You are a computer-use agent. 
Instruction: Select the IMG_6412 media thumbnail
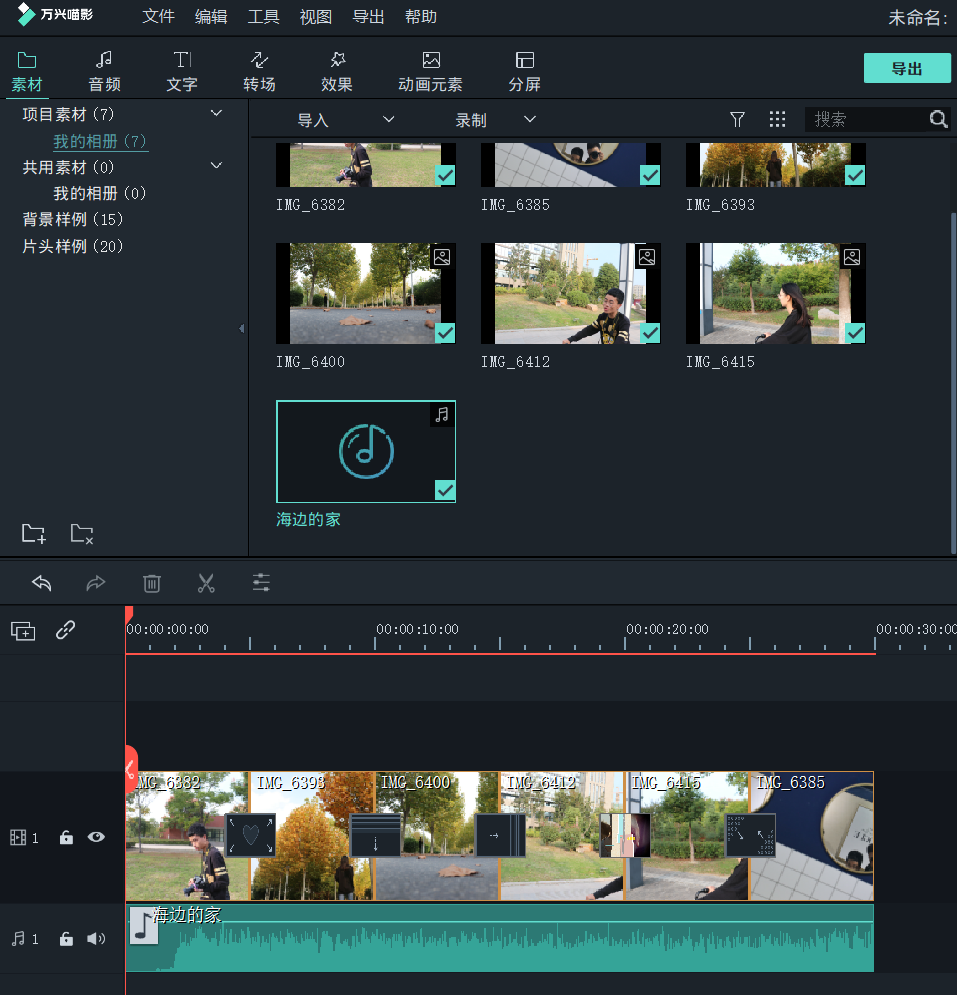pos(570,293)
